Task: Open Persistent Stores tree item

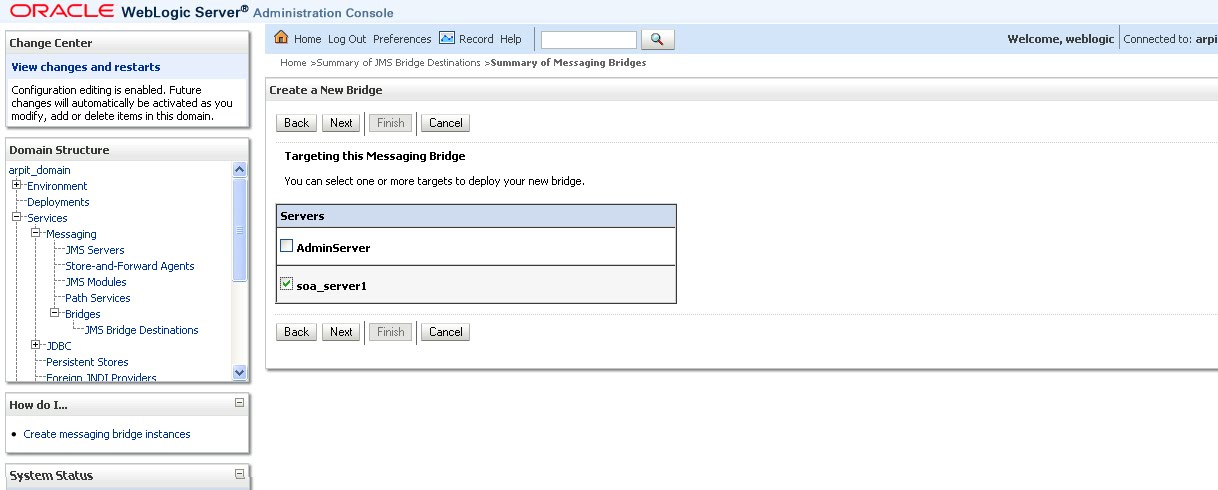Action: click(87, 362)
